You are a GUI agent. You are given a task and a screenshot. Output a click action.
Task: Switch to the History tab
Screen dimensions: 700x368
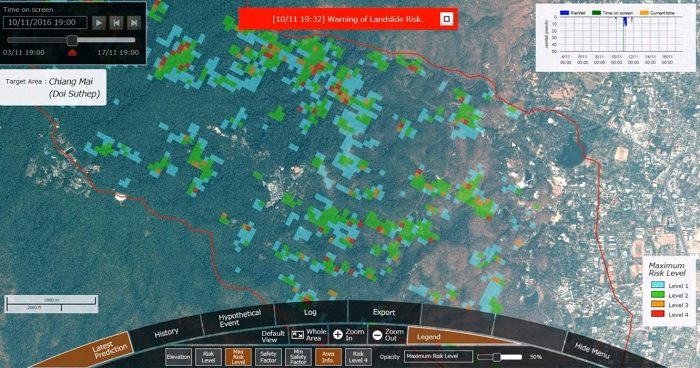pyautogui.click(x=166, y=333)
